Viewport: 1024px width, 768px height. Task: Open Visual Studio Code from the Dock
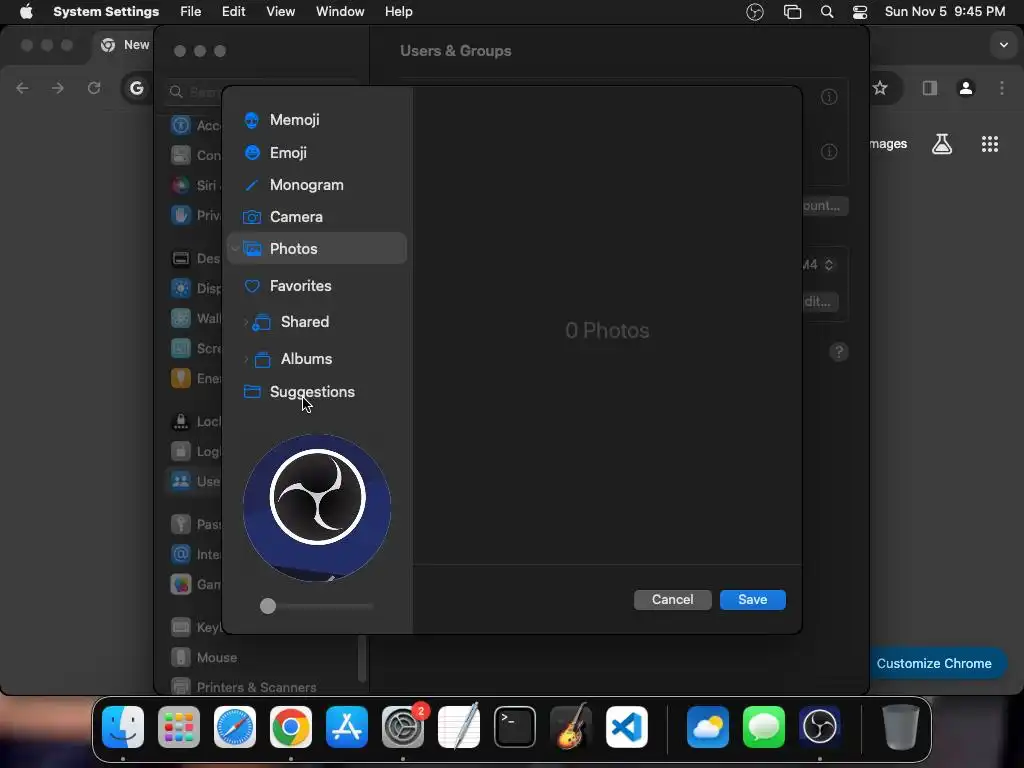click(x=627, y=727)
